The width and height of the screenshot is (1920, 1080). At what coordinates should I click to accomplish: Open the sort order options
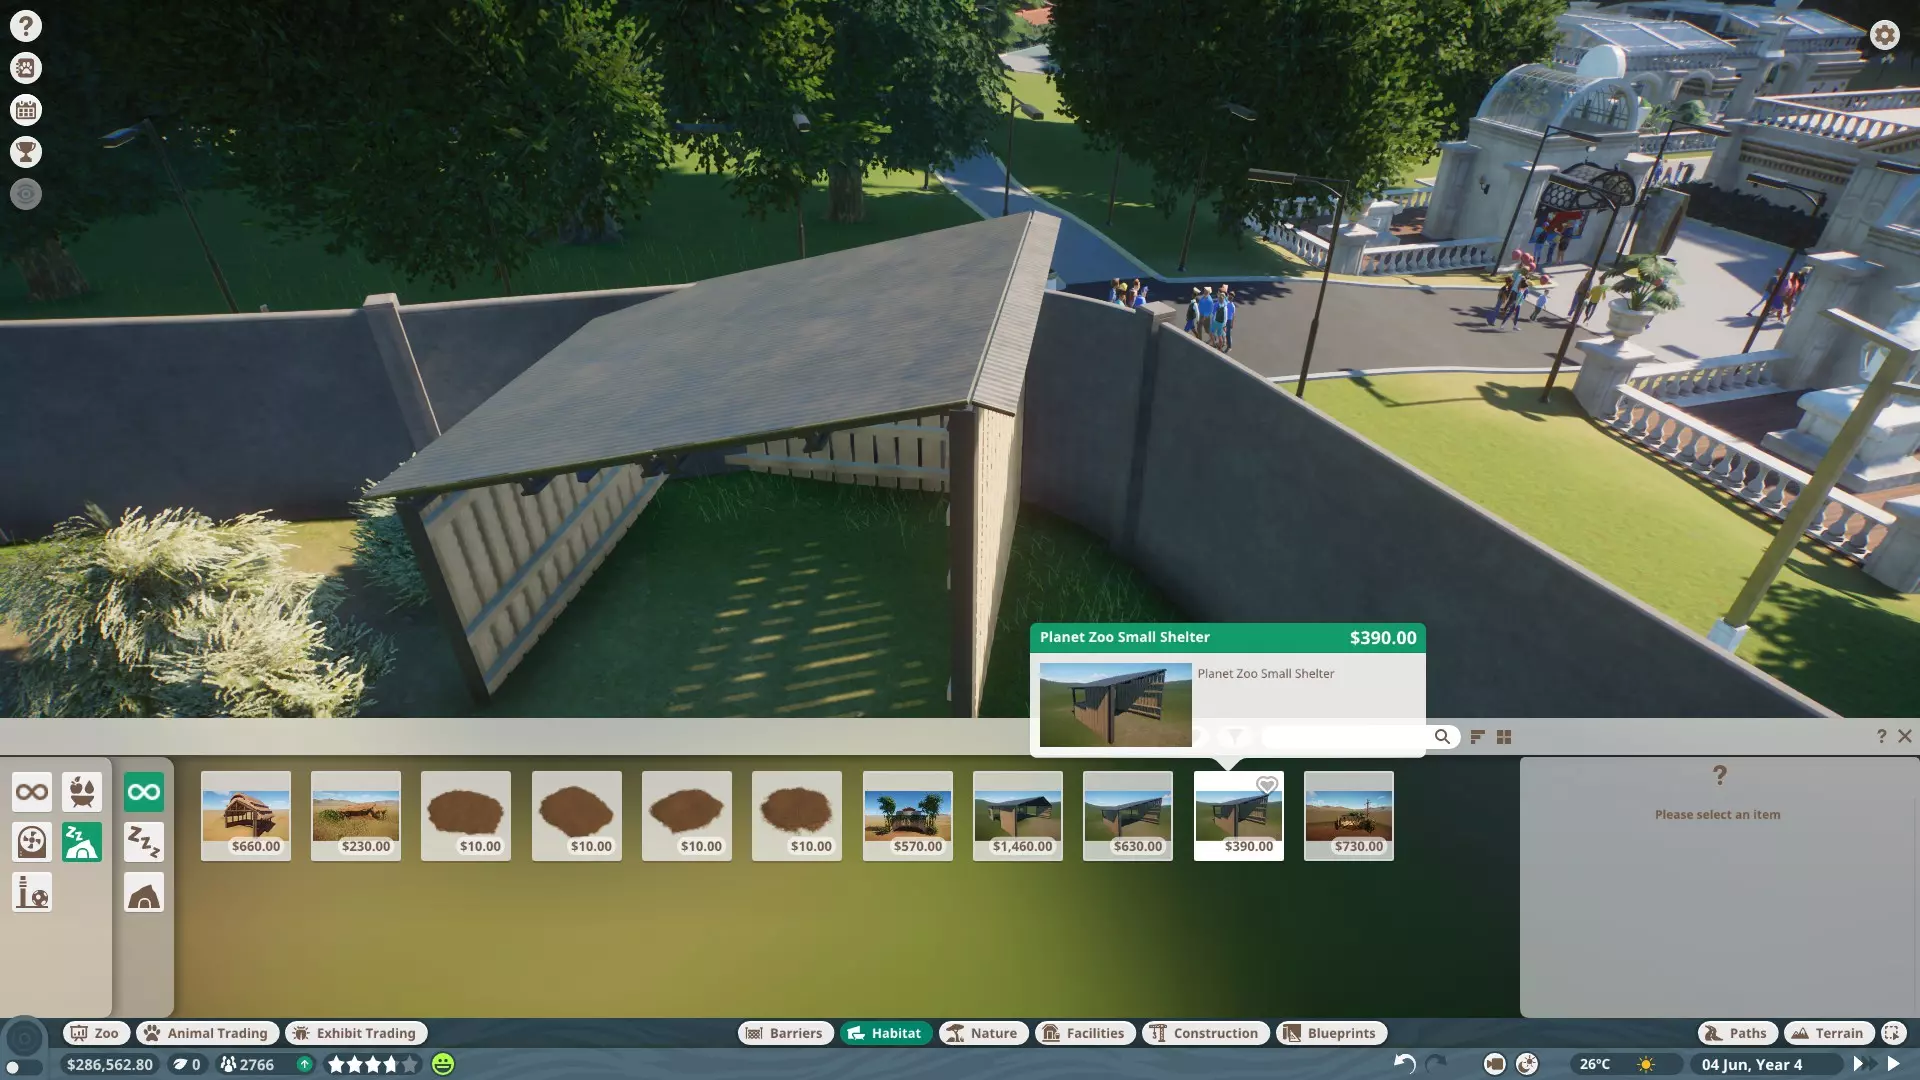pyautogui.click(x=1477, y=737)
